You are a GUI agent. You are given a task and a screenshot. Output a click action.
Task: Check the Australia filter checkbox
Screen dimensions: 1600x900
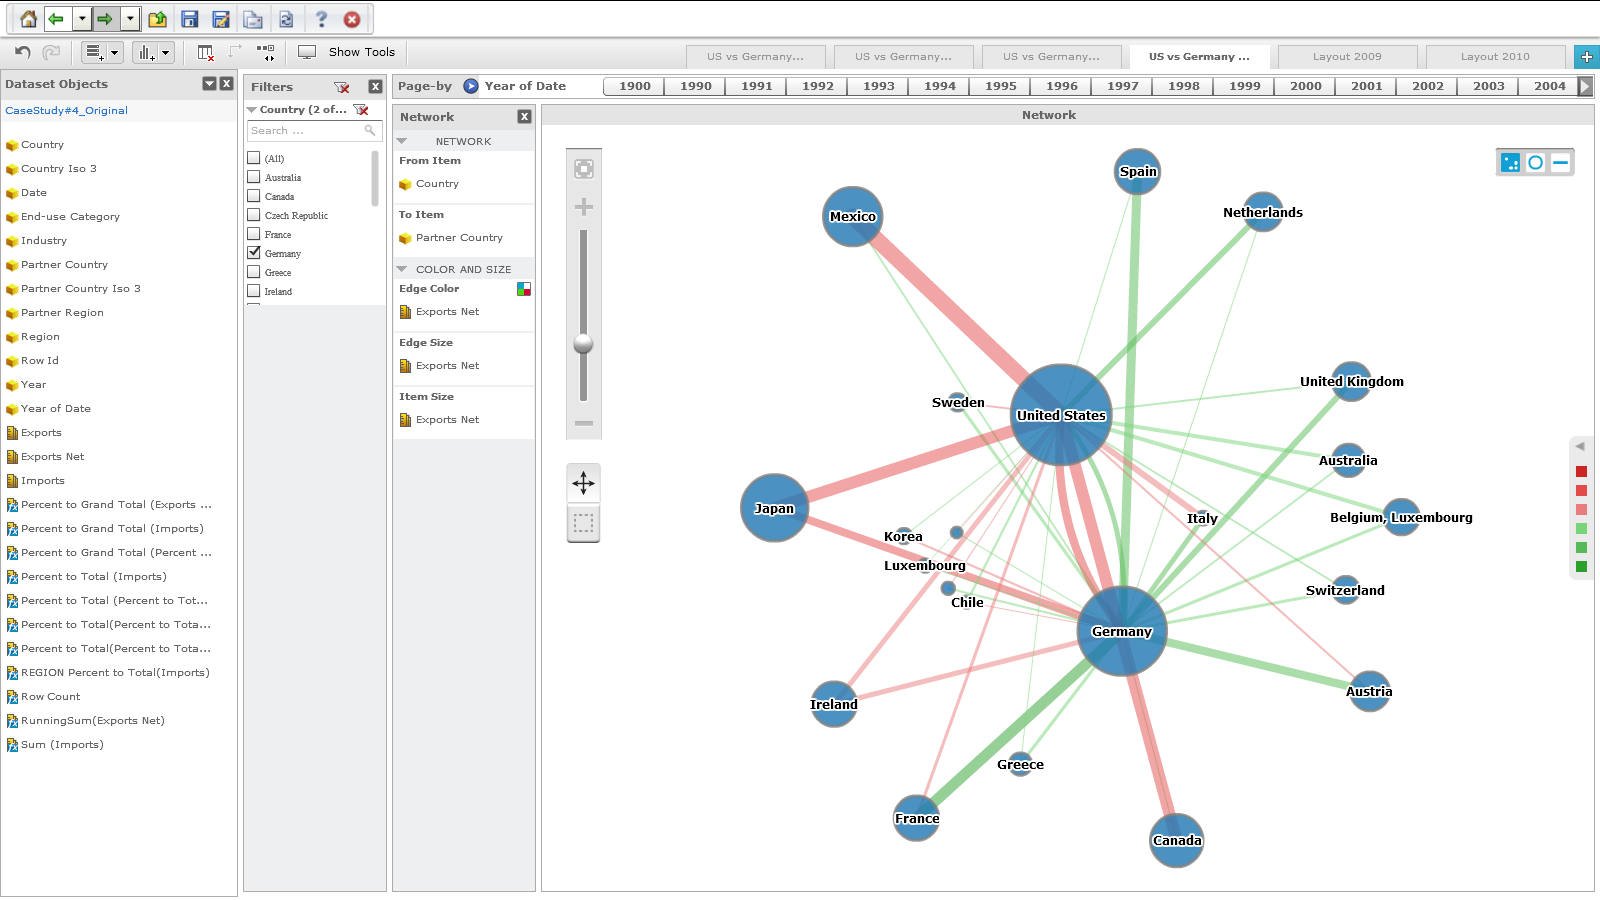click(x=254, y=177)
